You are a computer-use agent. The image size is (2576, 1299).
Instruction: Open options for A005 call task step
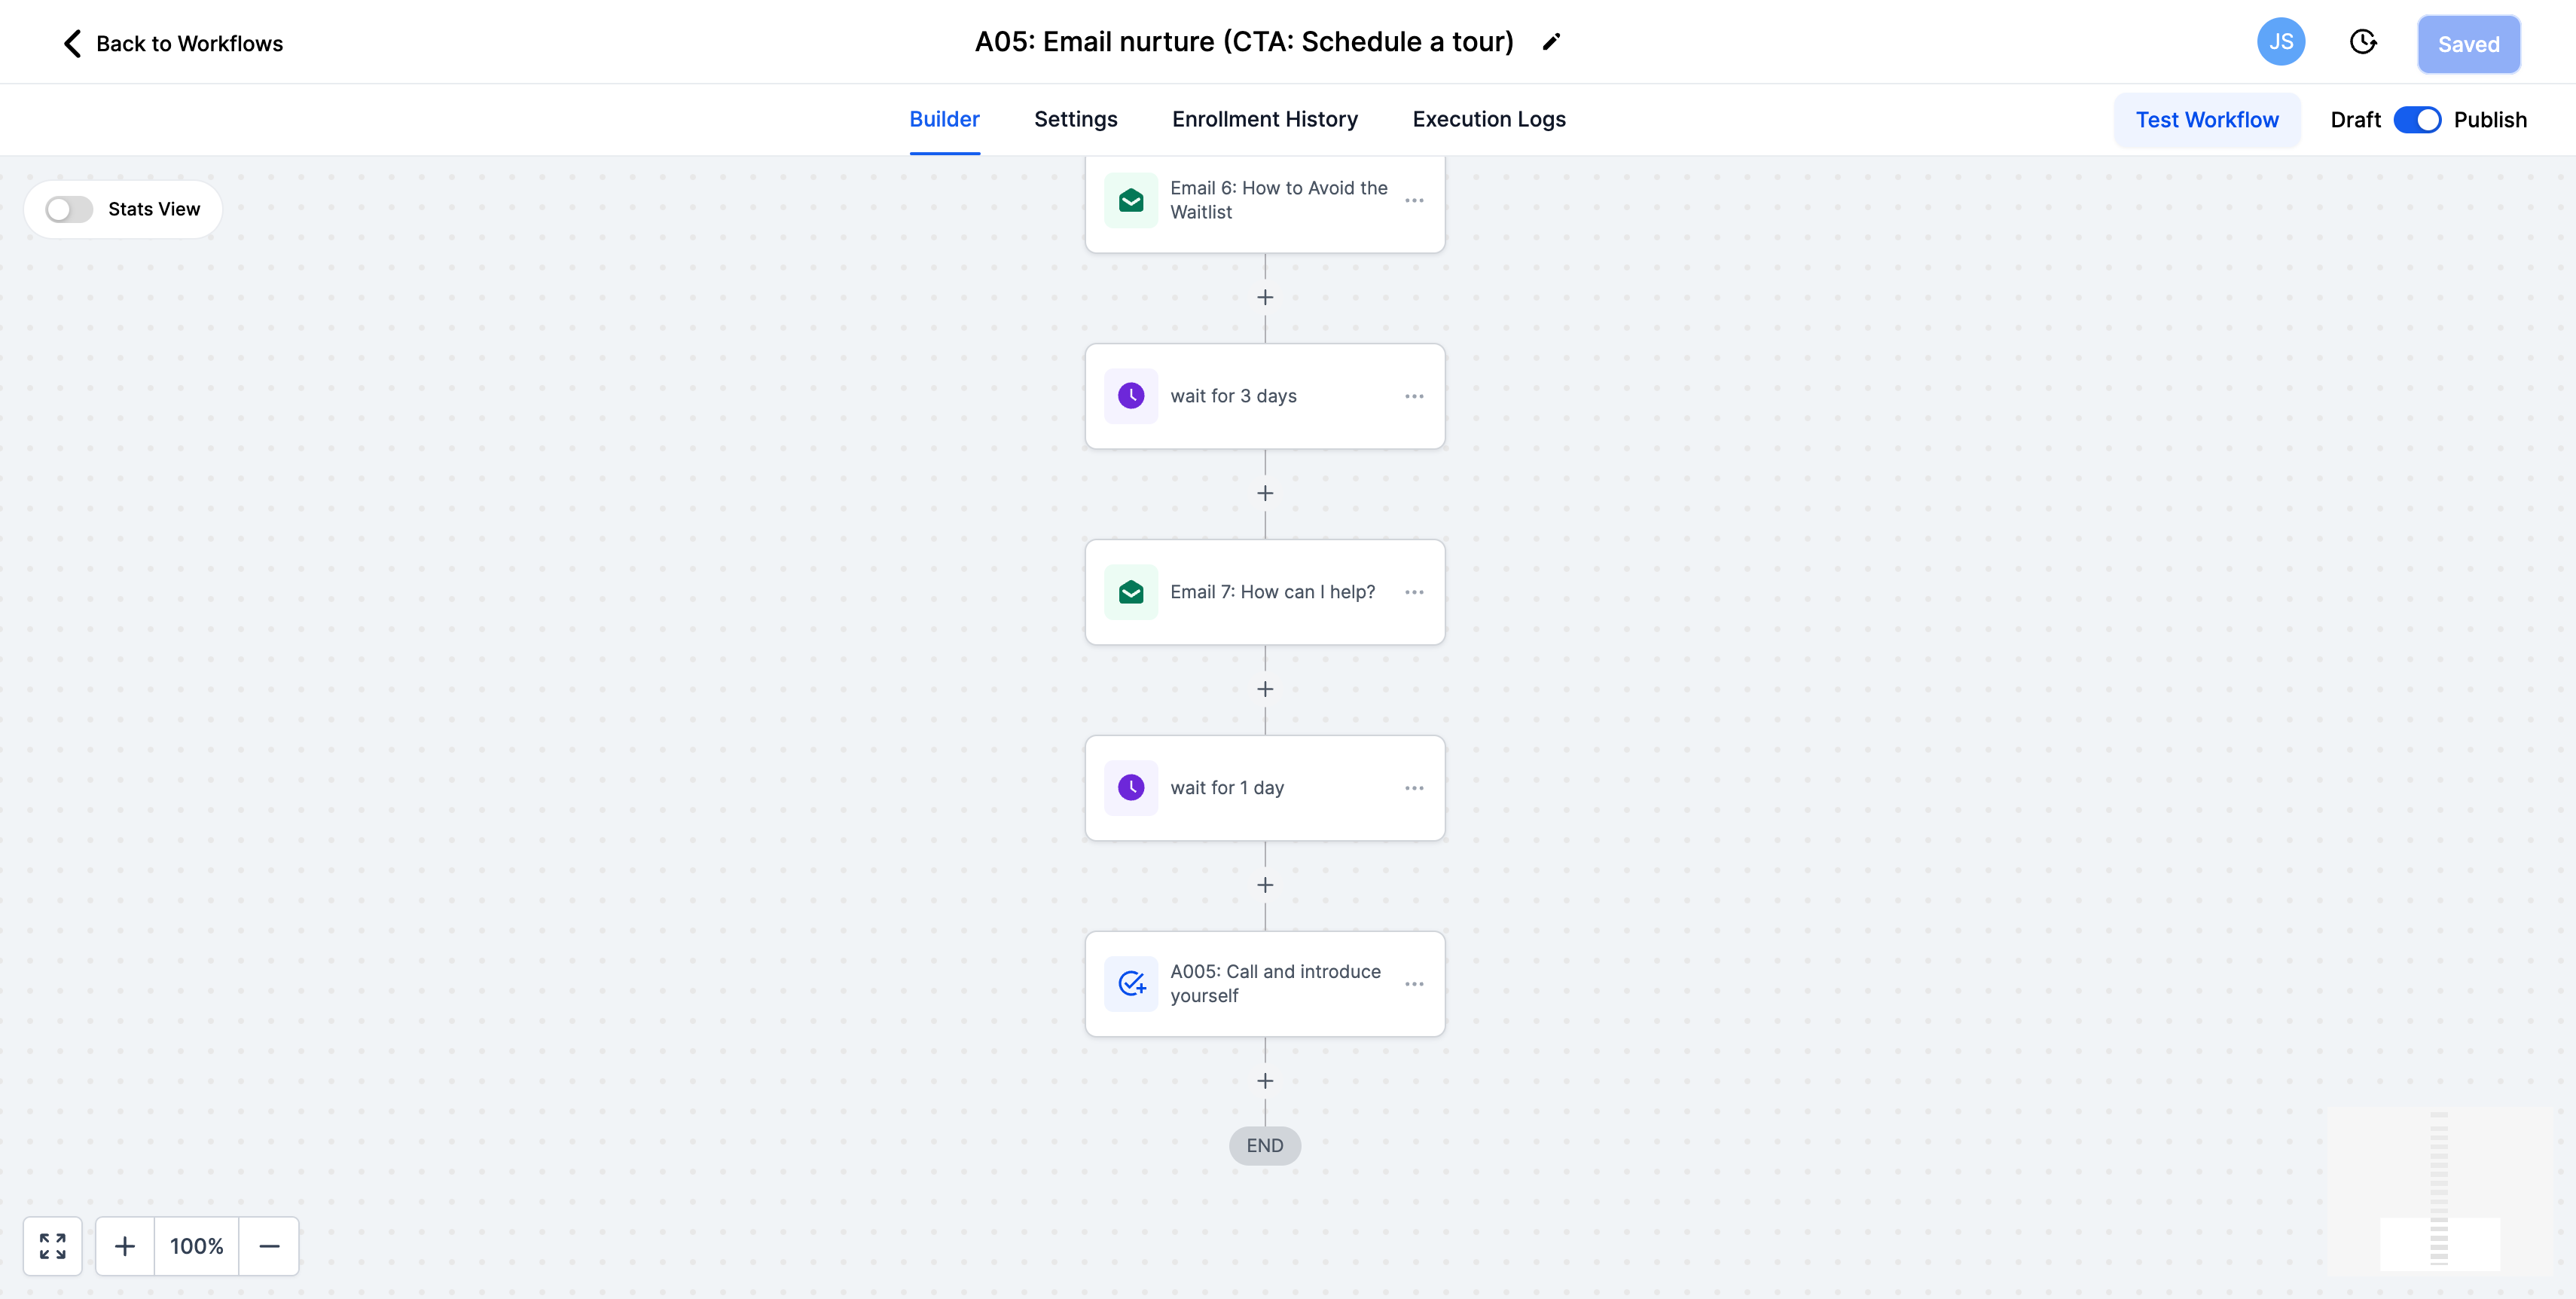tap(1414, 984)
